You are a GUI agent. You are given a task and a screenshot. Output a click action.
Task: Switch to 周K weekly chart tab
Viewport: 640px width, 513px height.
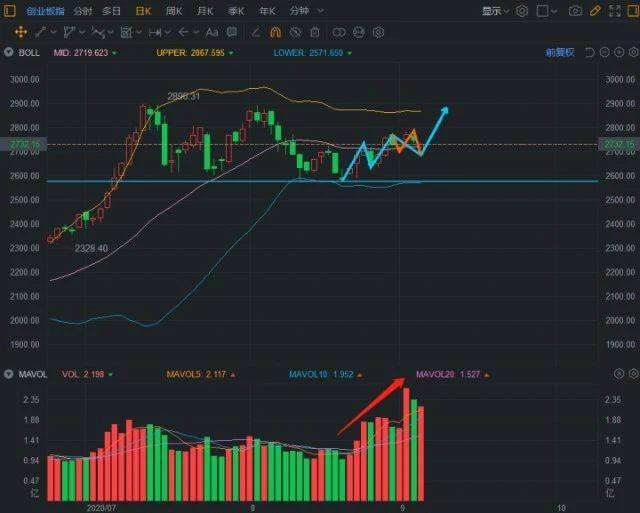174,11
